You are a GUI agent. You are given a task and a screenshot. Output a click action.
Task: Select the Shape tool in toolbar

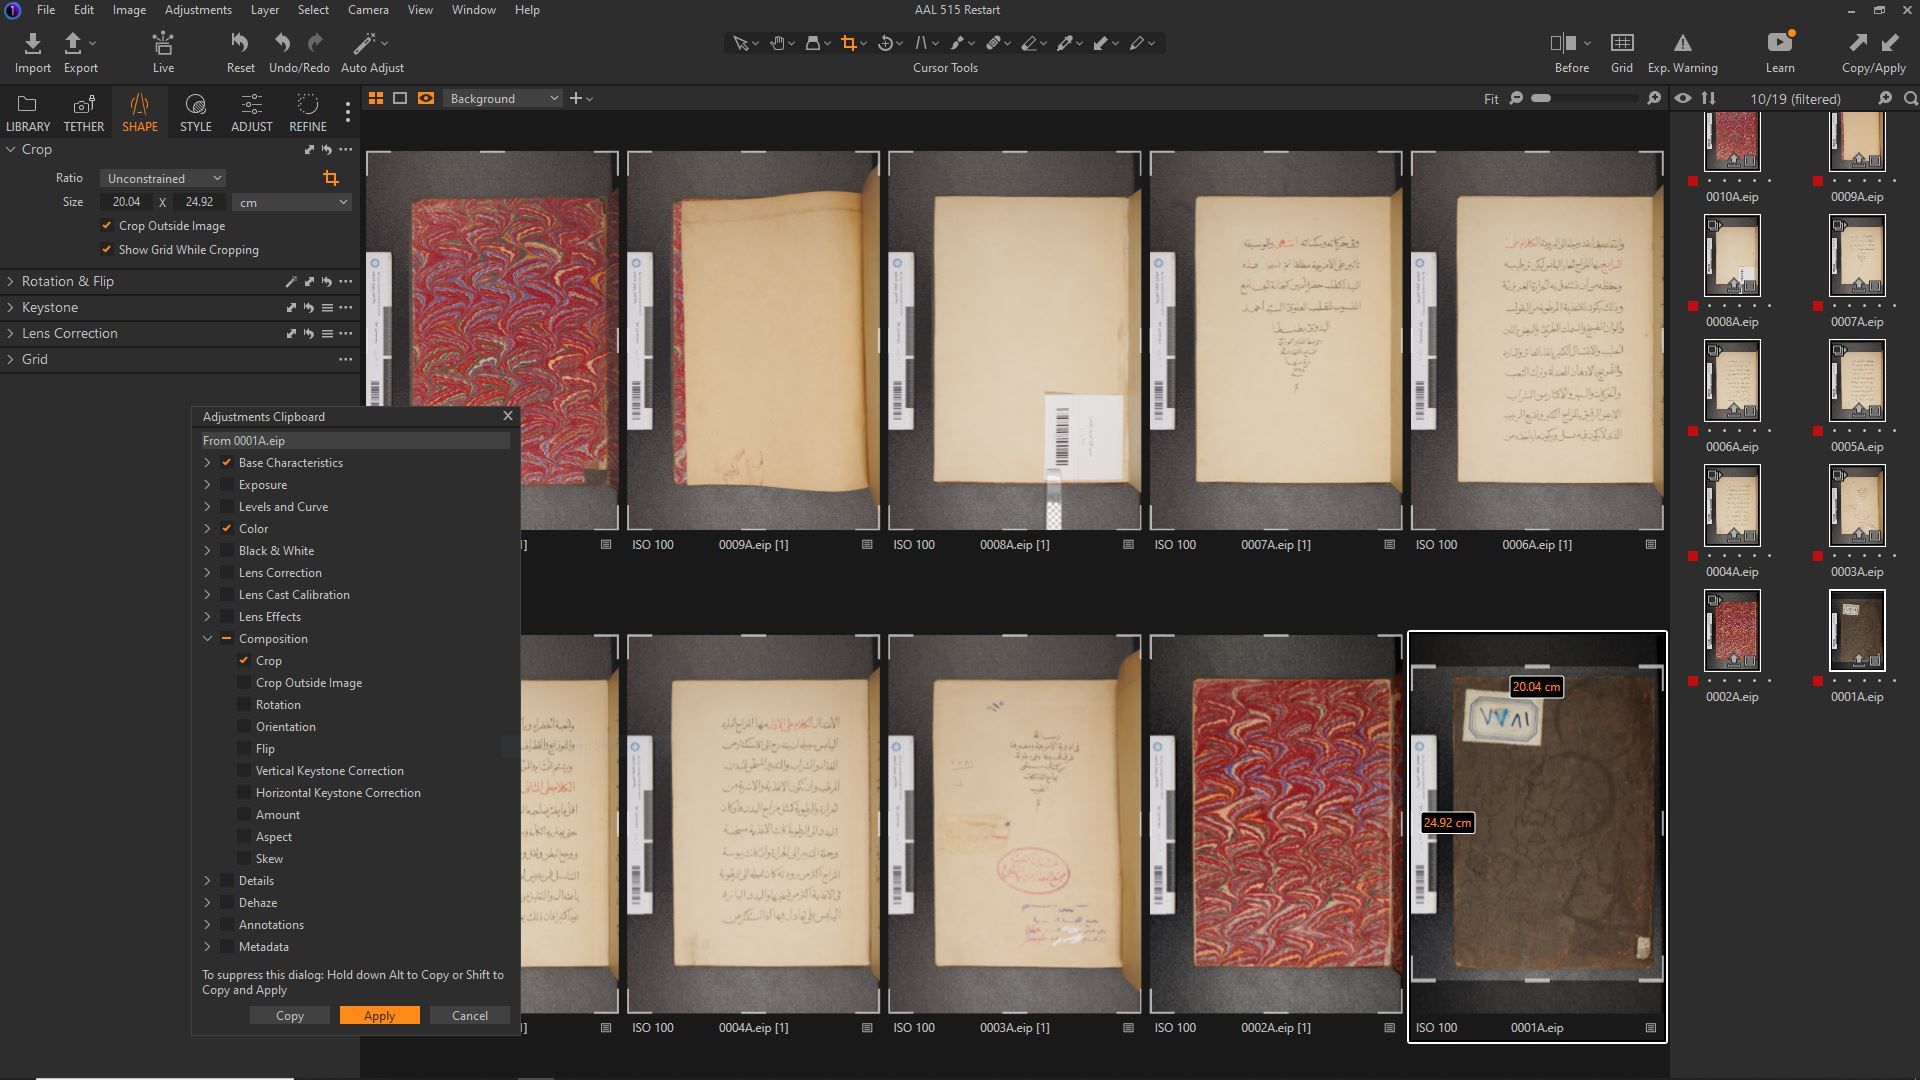140,112
